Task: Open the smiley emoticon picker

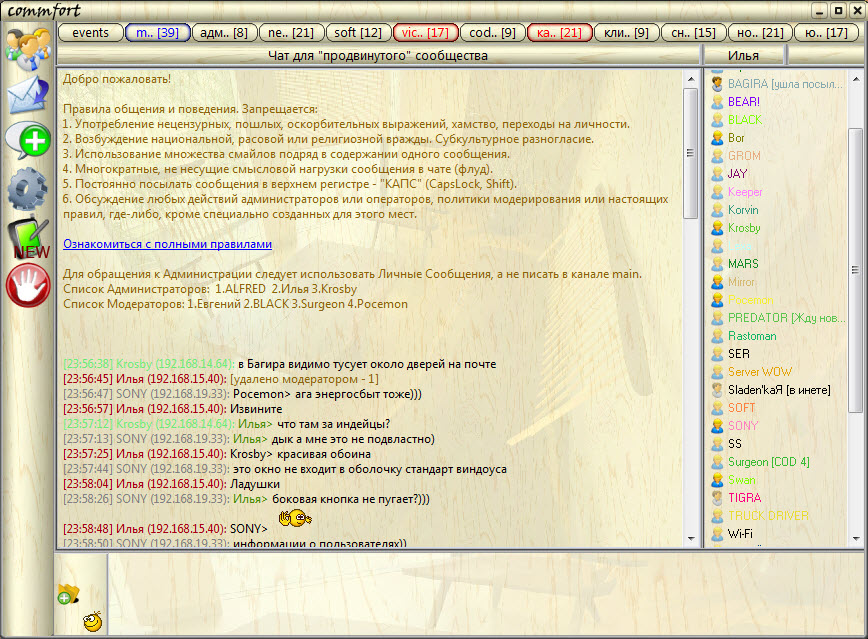Action: [92, 622]
